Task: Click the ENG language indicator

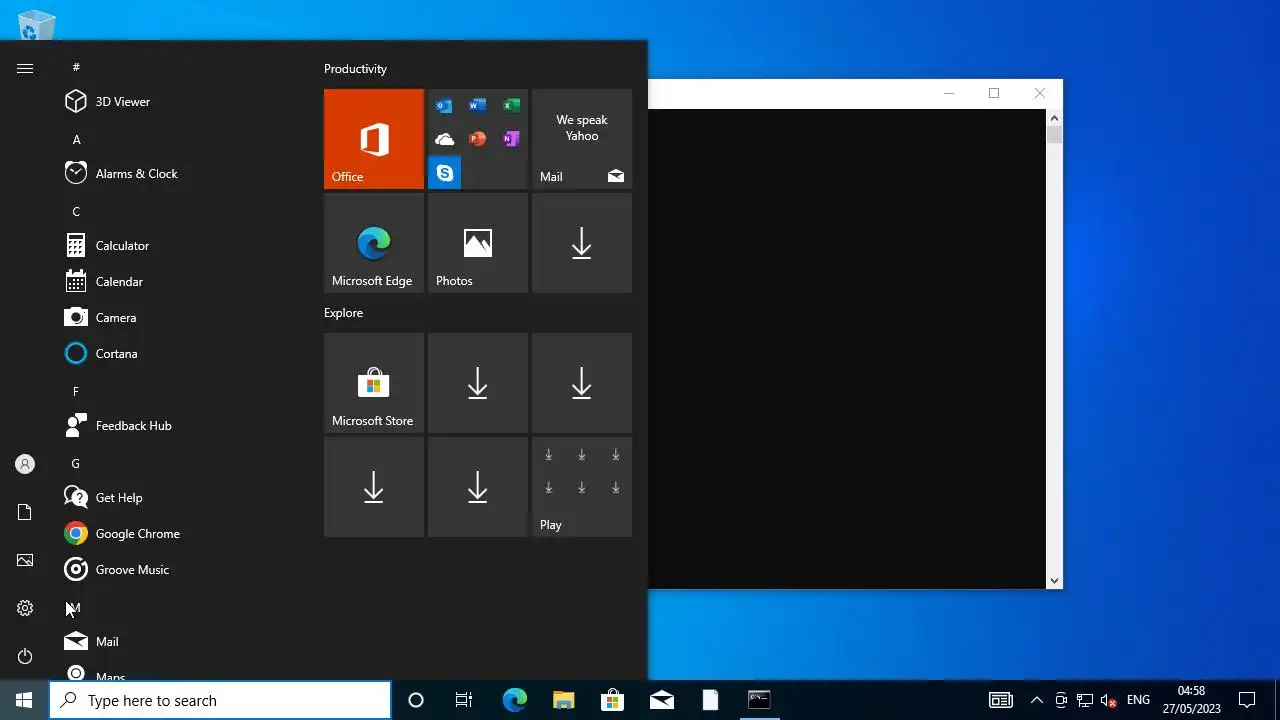Action: (1138, 700)
